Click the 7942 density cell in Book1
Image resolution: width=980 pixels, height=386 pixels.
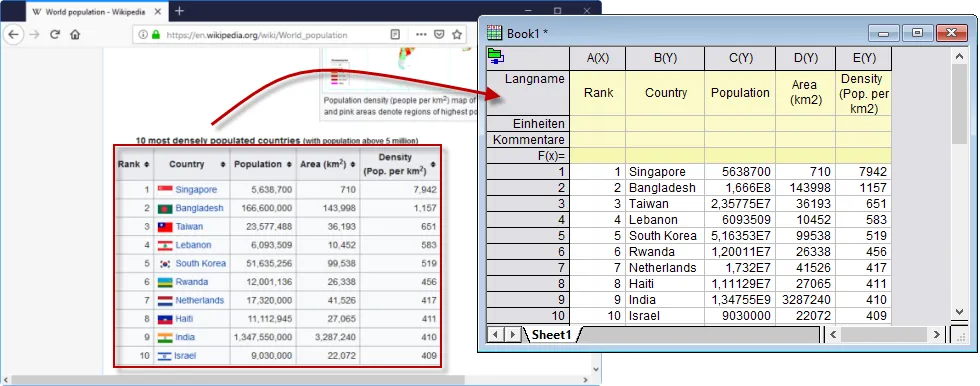(864, 172)
